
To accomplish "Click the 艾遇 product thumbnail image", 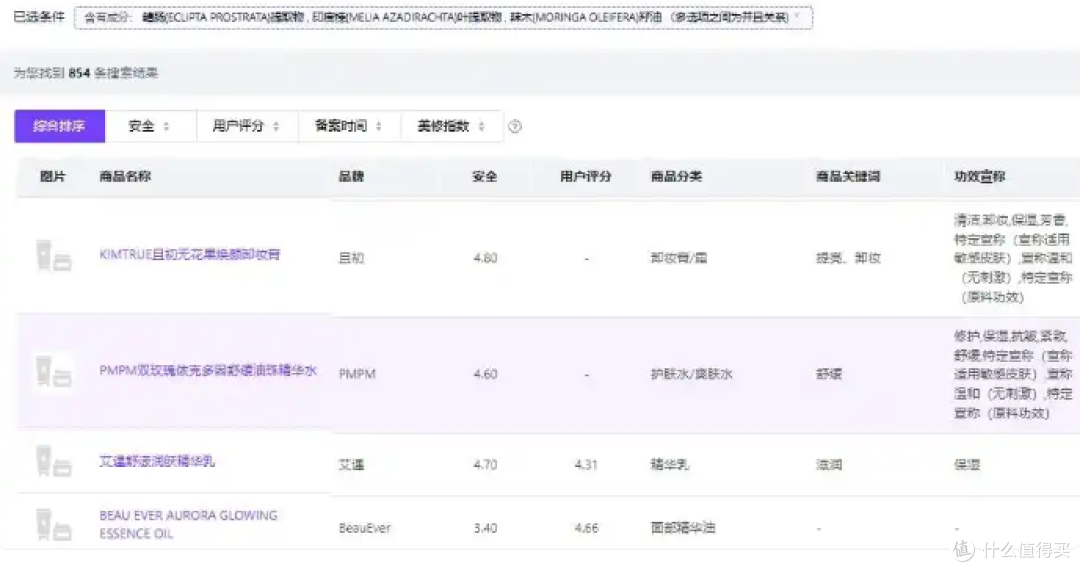I will 54,461.
